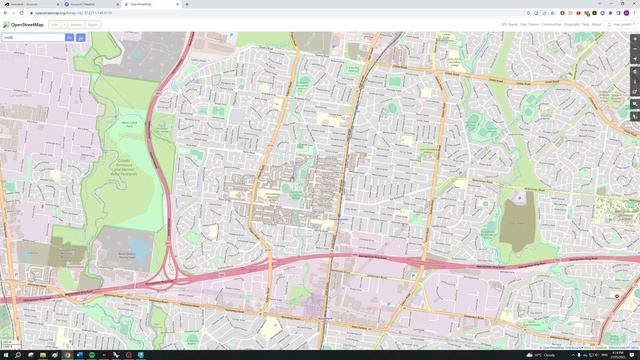This screenshot has height=360, width=640.
Task: Add a note to the map
Action: coord(635,104)
